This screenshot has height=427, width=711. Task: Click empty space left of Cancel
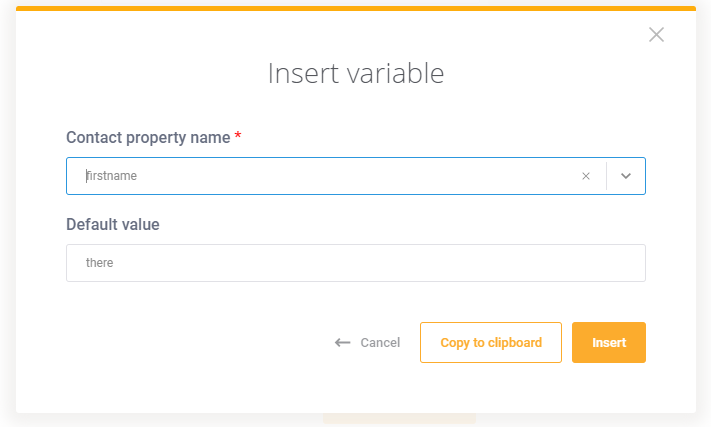[200, 343]
